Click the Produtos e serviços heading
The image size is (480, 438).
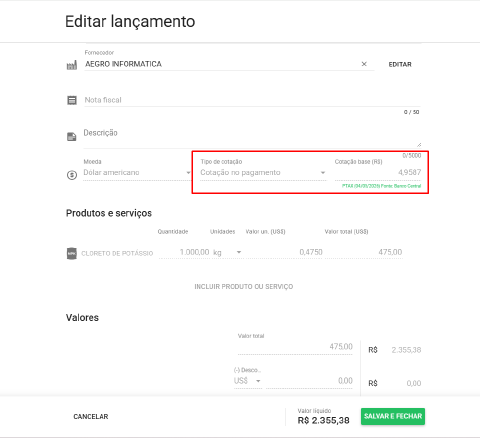[109, 213]
